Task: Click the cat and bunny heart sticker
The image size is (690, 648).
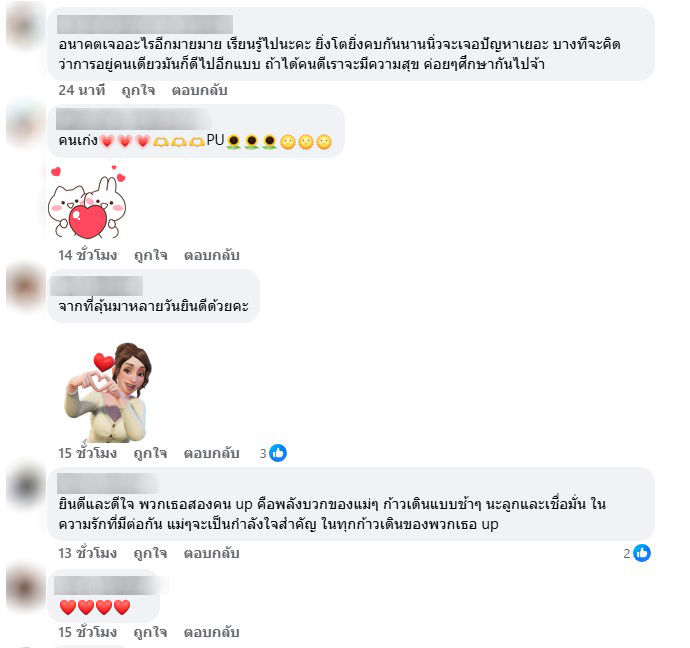Action: coord(88,202)
